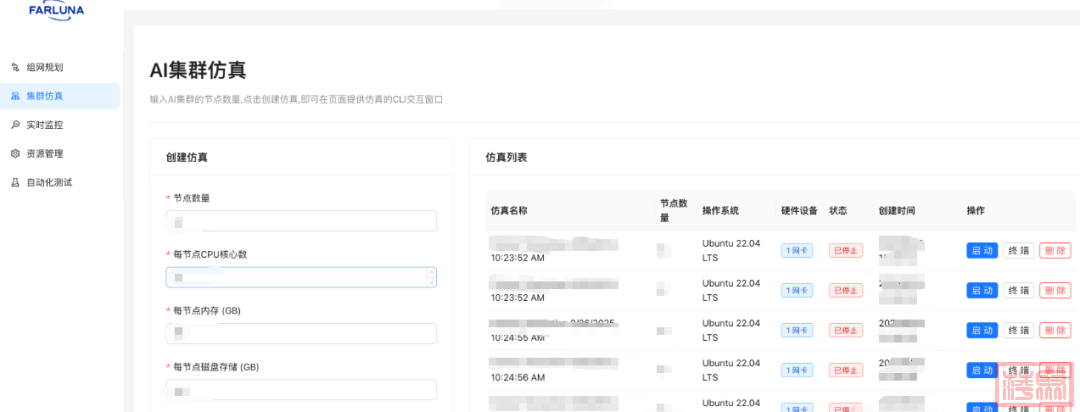Click the 1 网卡 tag in first row
Viewport: 1080px width, 412px height.
[x=797, y=250]
